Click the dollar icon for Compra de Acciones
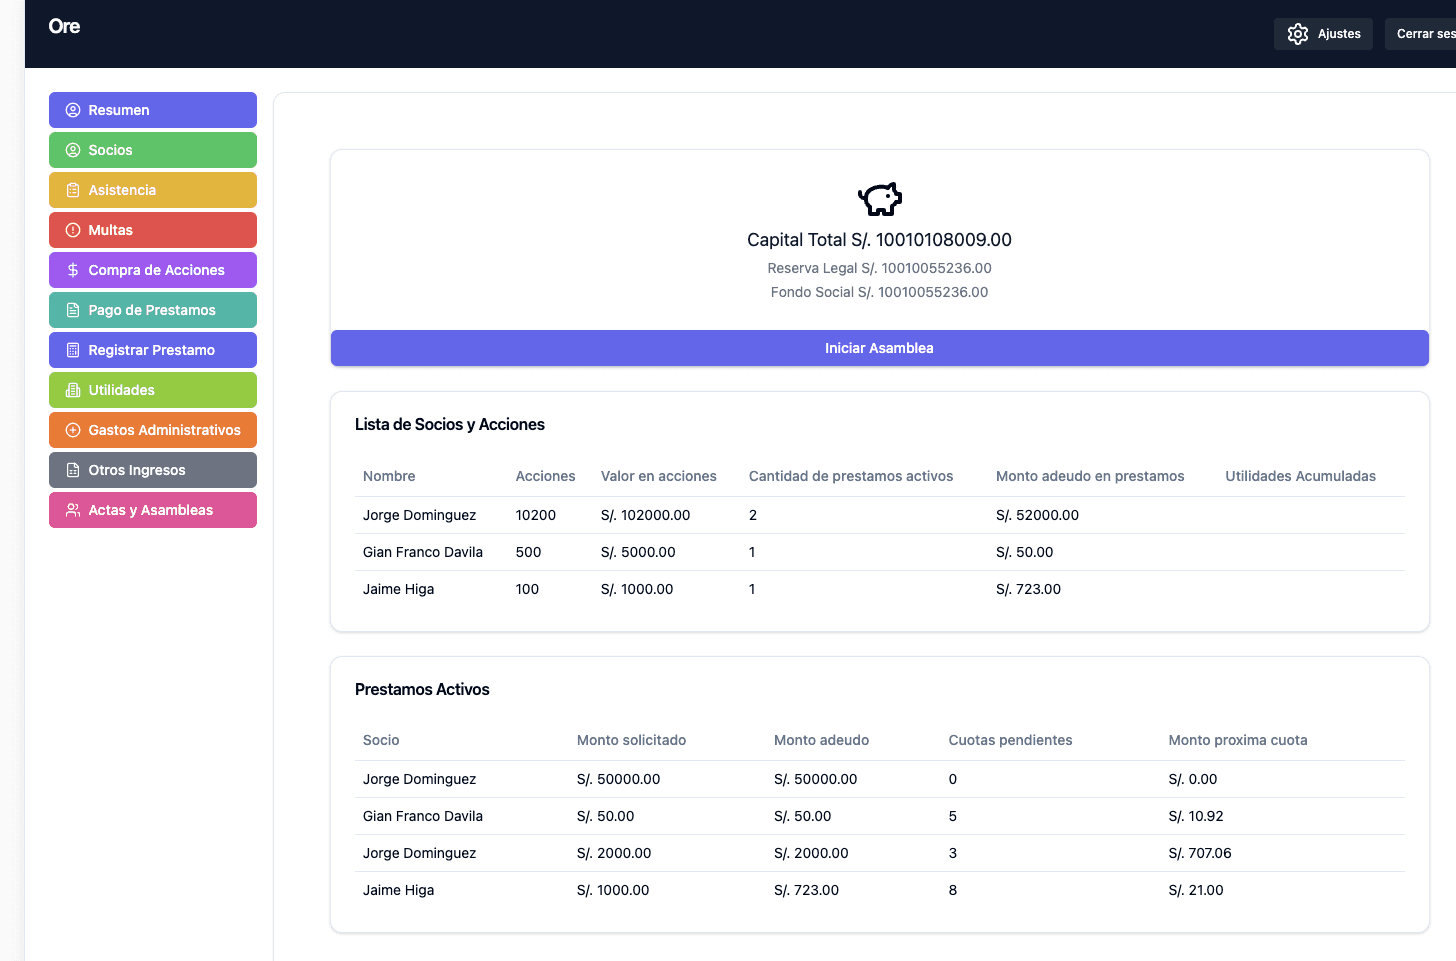This screenshot has width=1456, height=961. pos(73,270)
